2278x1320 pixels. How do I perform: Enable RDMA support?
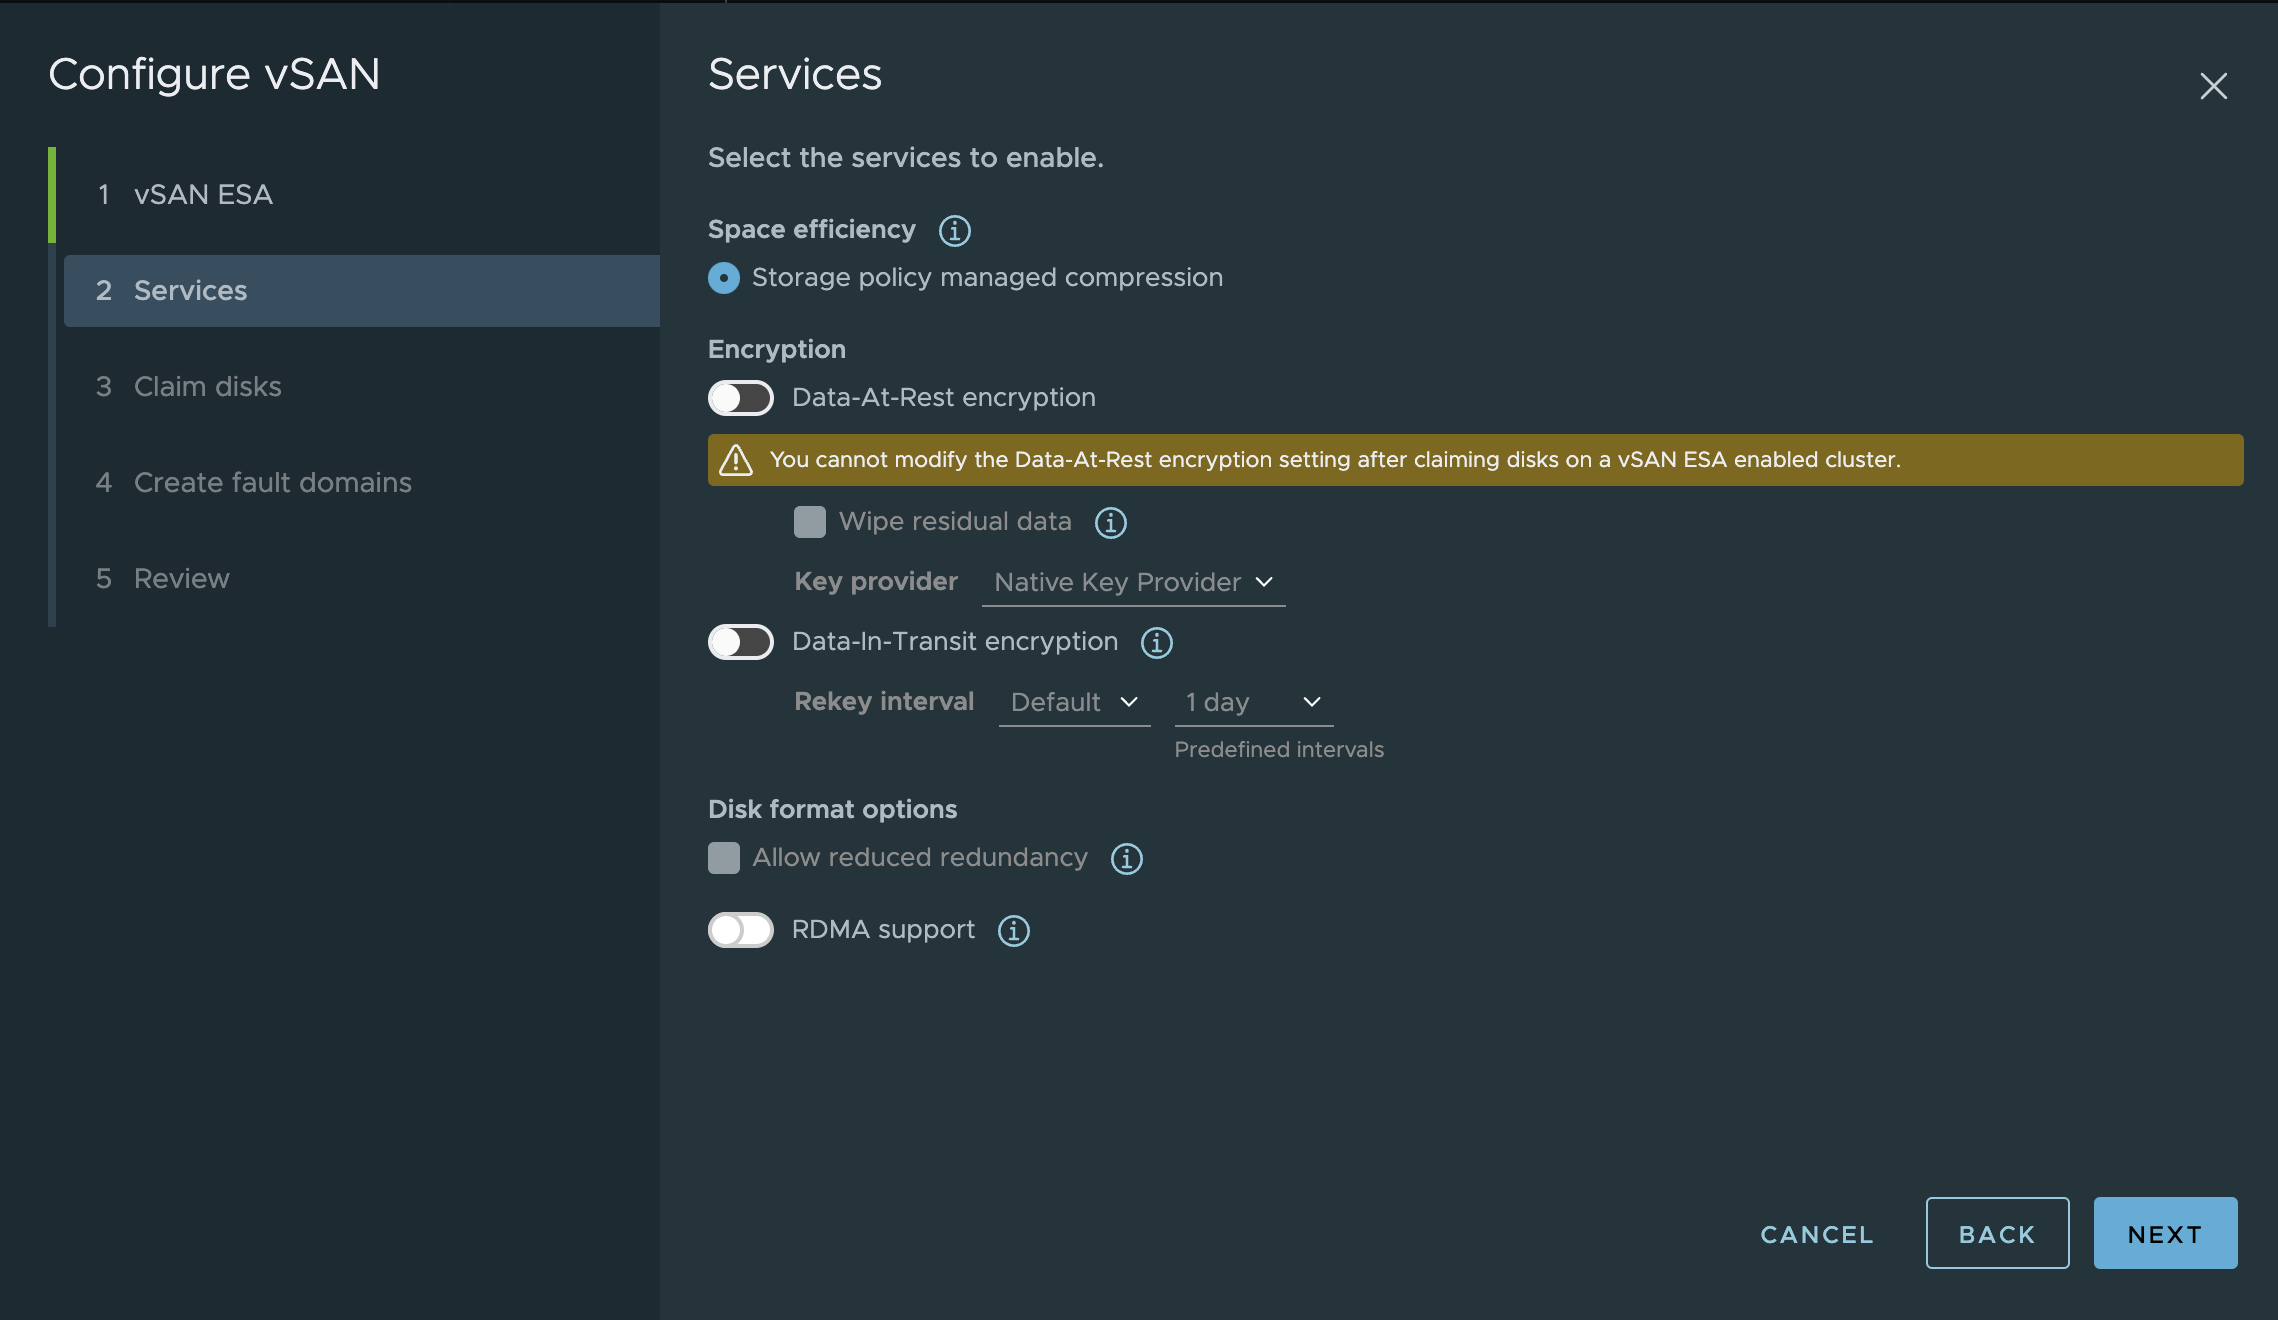click(x=740, y=930)
